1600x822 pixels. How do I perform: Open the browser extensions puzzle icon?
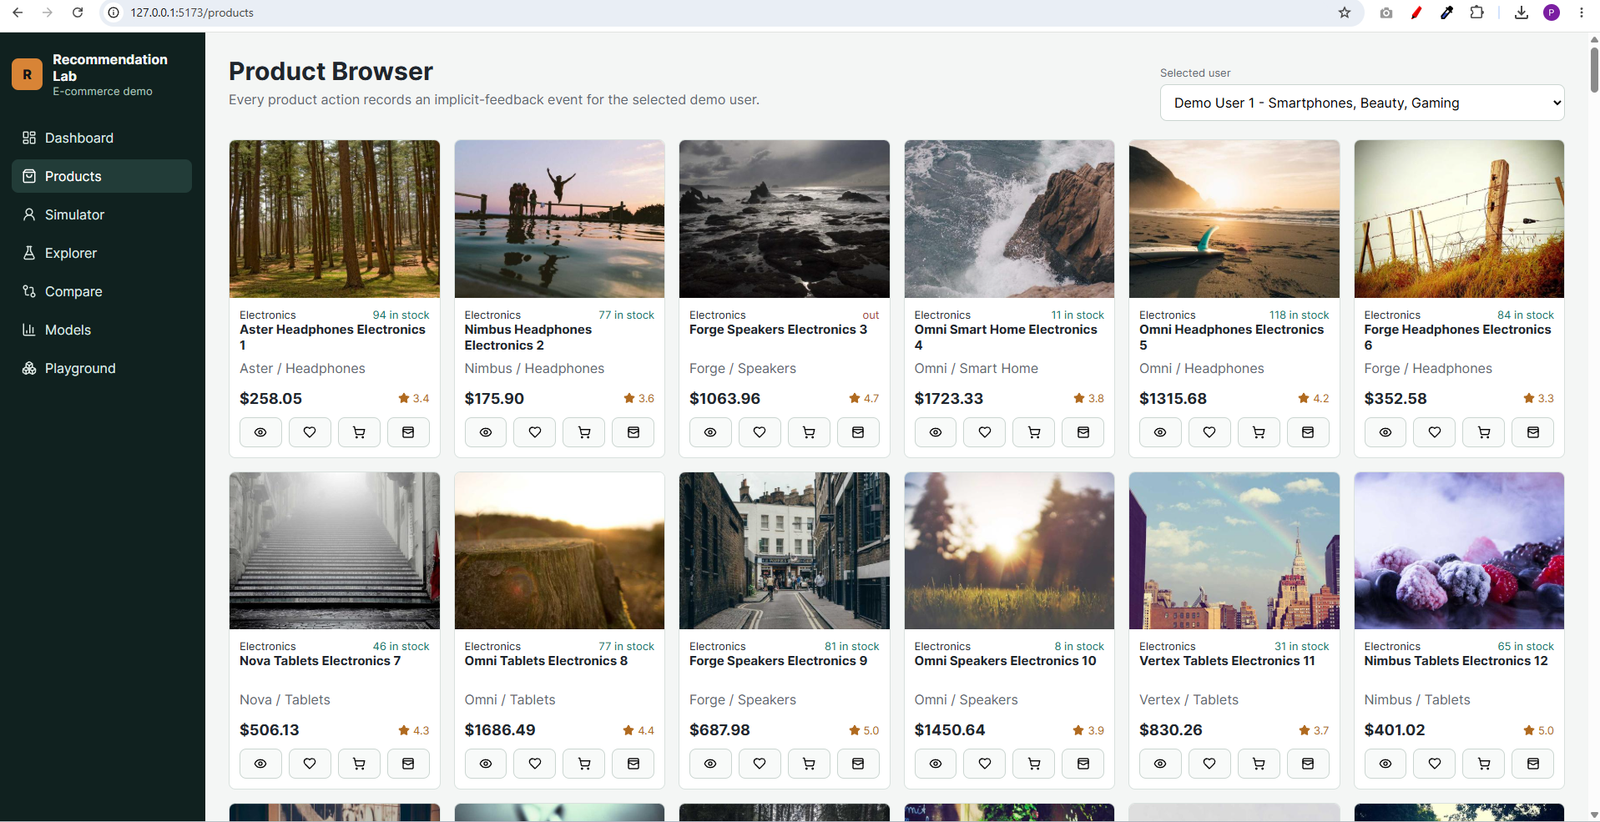1477,13
